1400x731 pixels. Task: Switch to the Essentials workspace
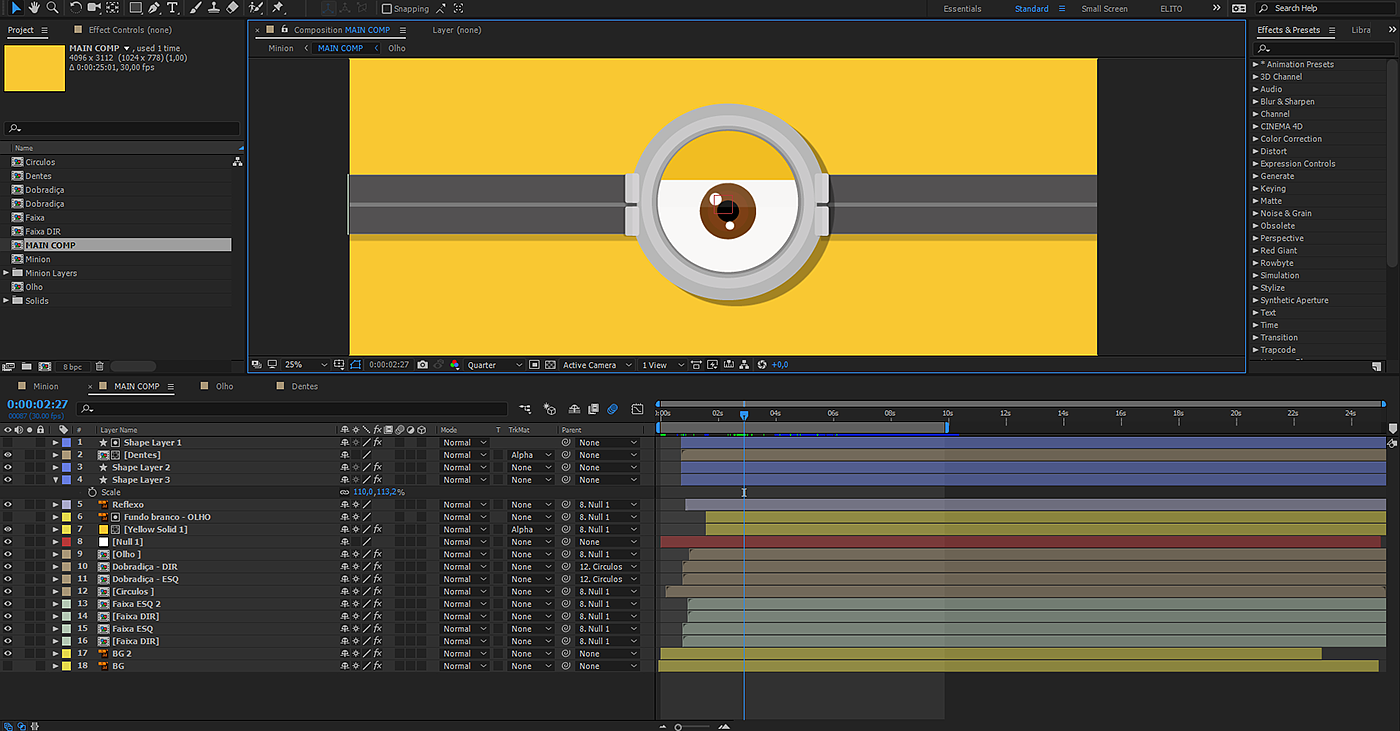pyautogui.click(x=962, y=9)
